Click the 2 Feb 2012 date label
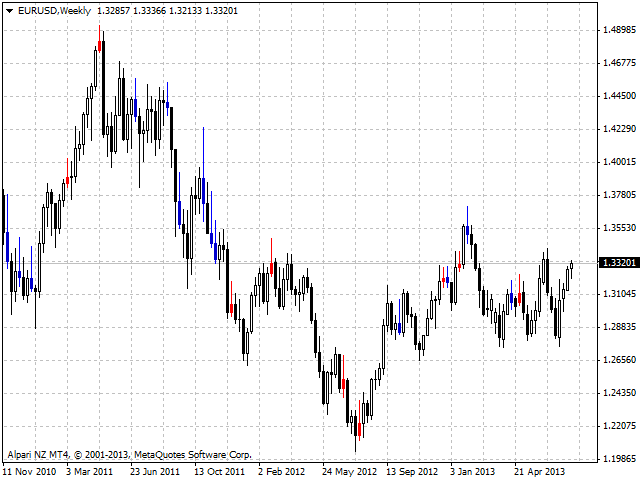 pos(282,471)
